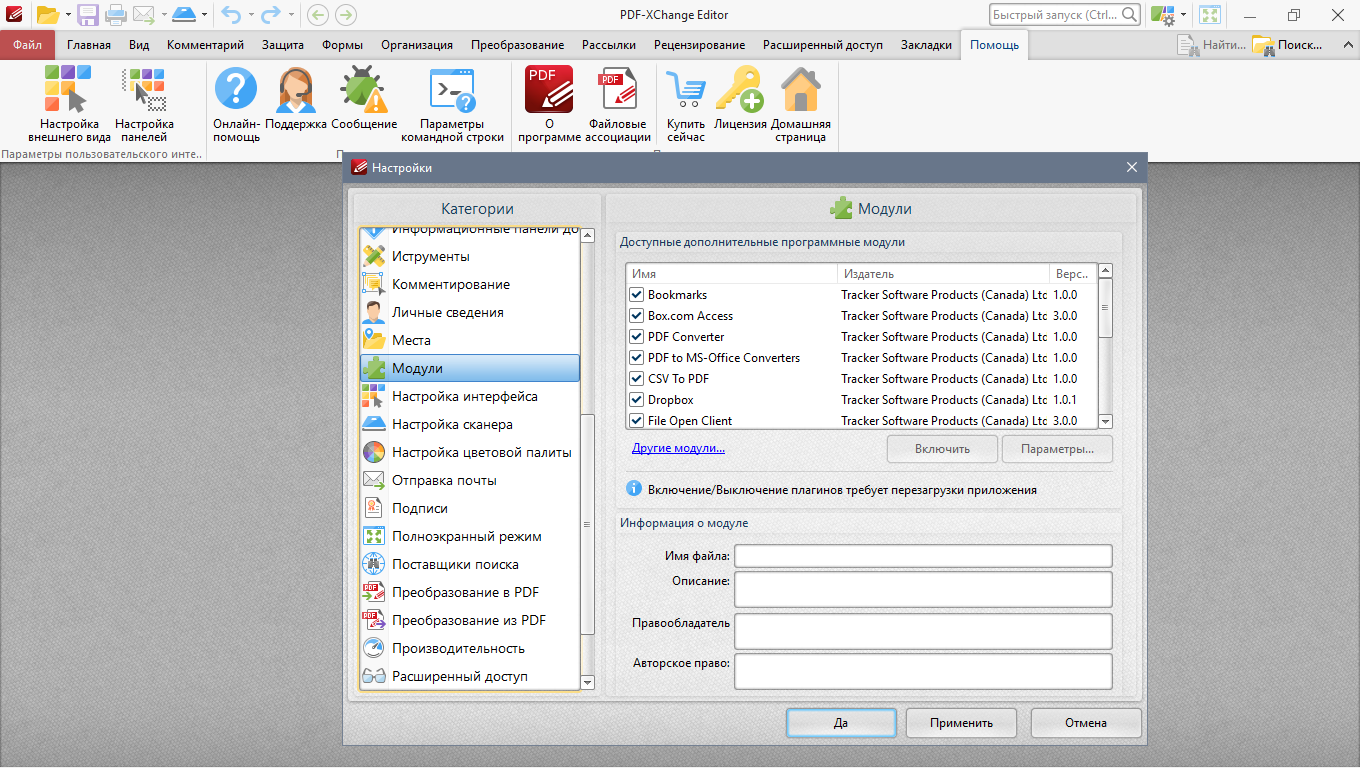Click the Имя файла input field
Image resolution: width=1360 pixels, height=768 pixels.
923,555
